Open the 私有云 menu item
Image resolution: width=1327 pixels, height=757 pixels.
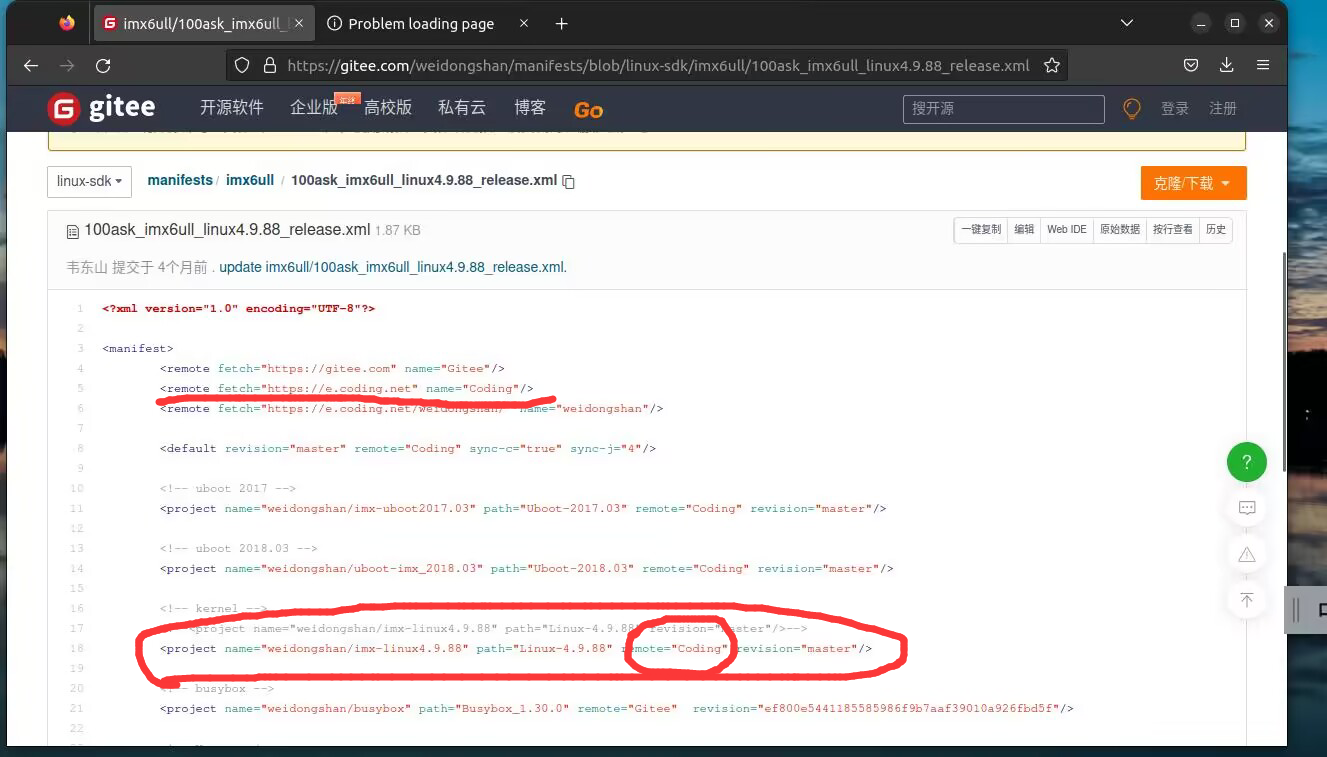(x=462, y=108)
